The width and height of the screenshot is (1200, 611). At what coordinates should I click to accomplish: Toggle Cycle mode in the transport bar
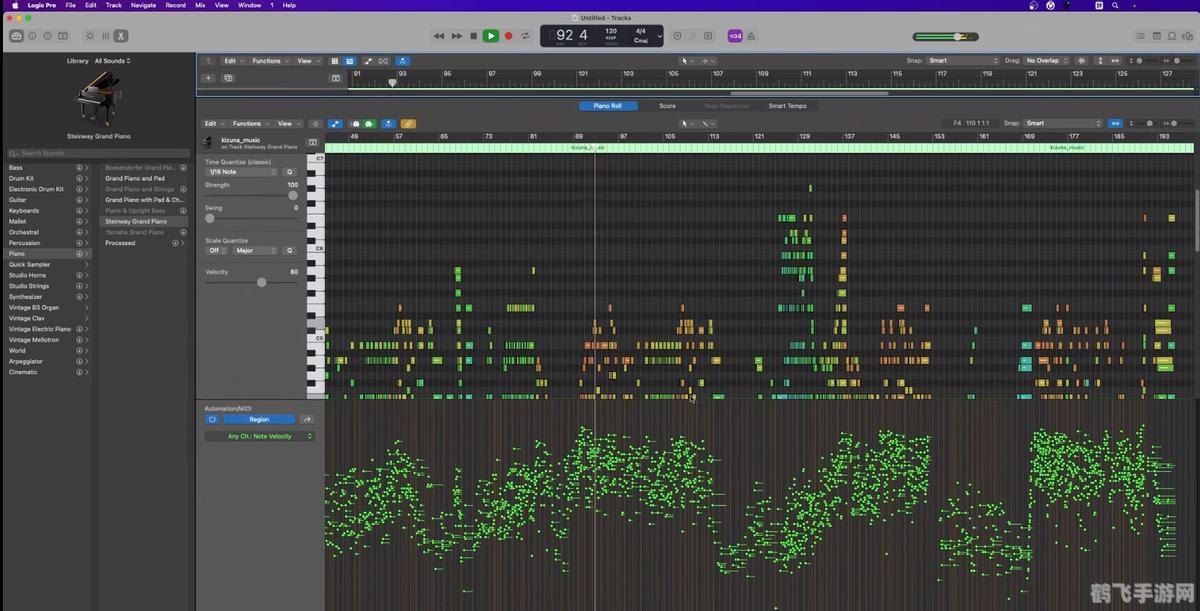[525, 35]
